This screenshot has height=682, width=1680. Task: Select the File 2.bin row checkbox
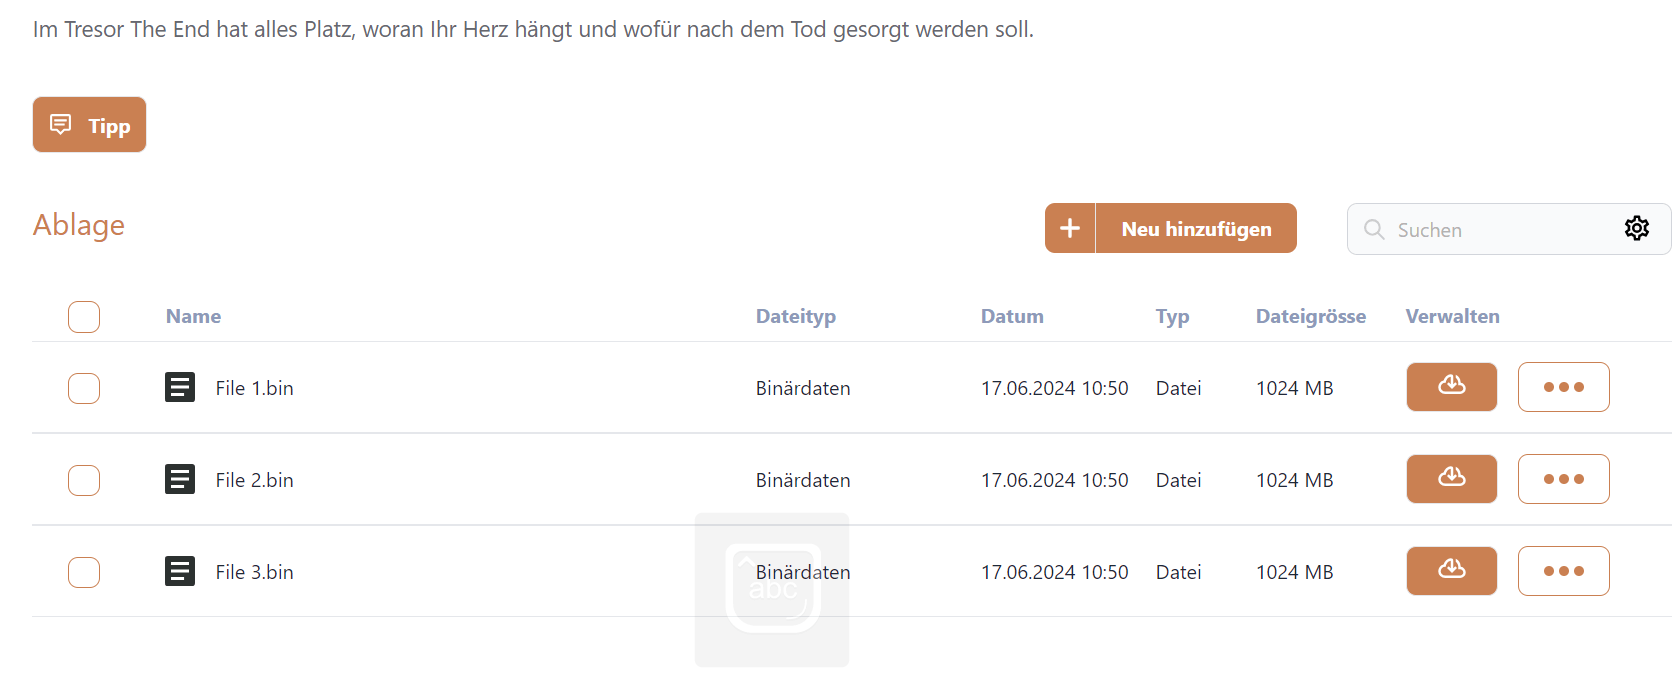coord(84,480)
